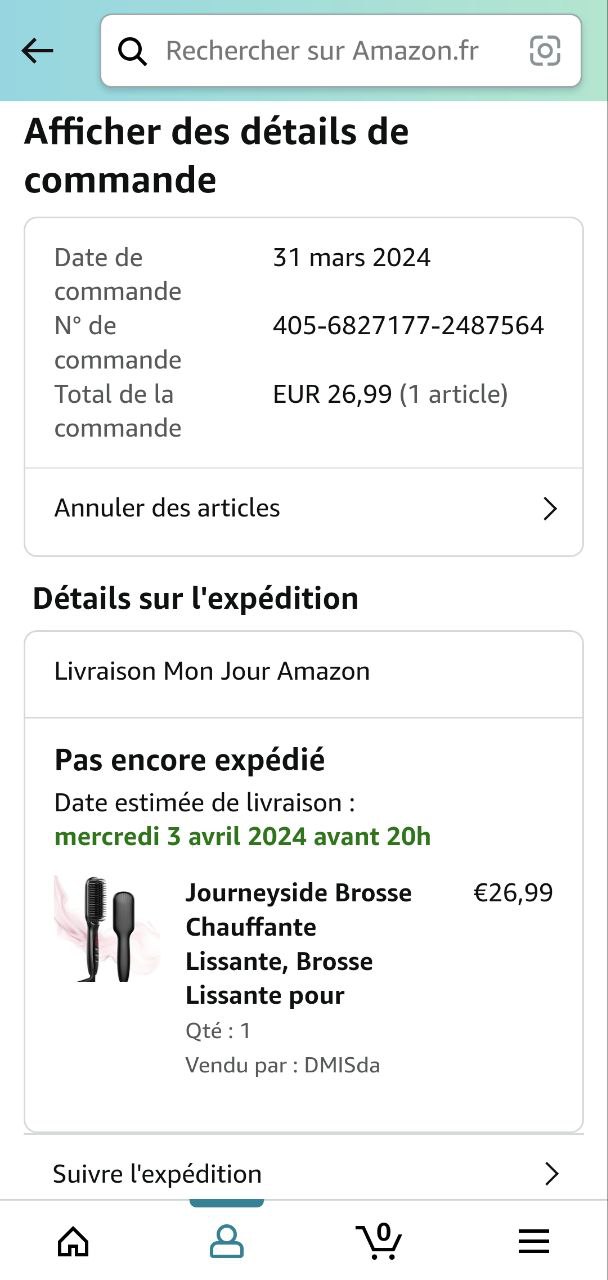Viewport: 608px width, 1280px height.
Task: Tap the heated brush product thumbnail
Action: coord(107,929)
